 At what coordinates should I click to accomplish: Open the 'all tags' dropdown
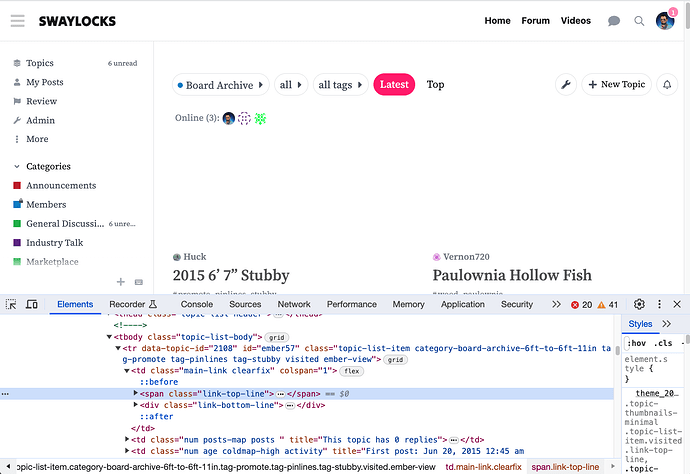coord(341,85)
